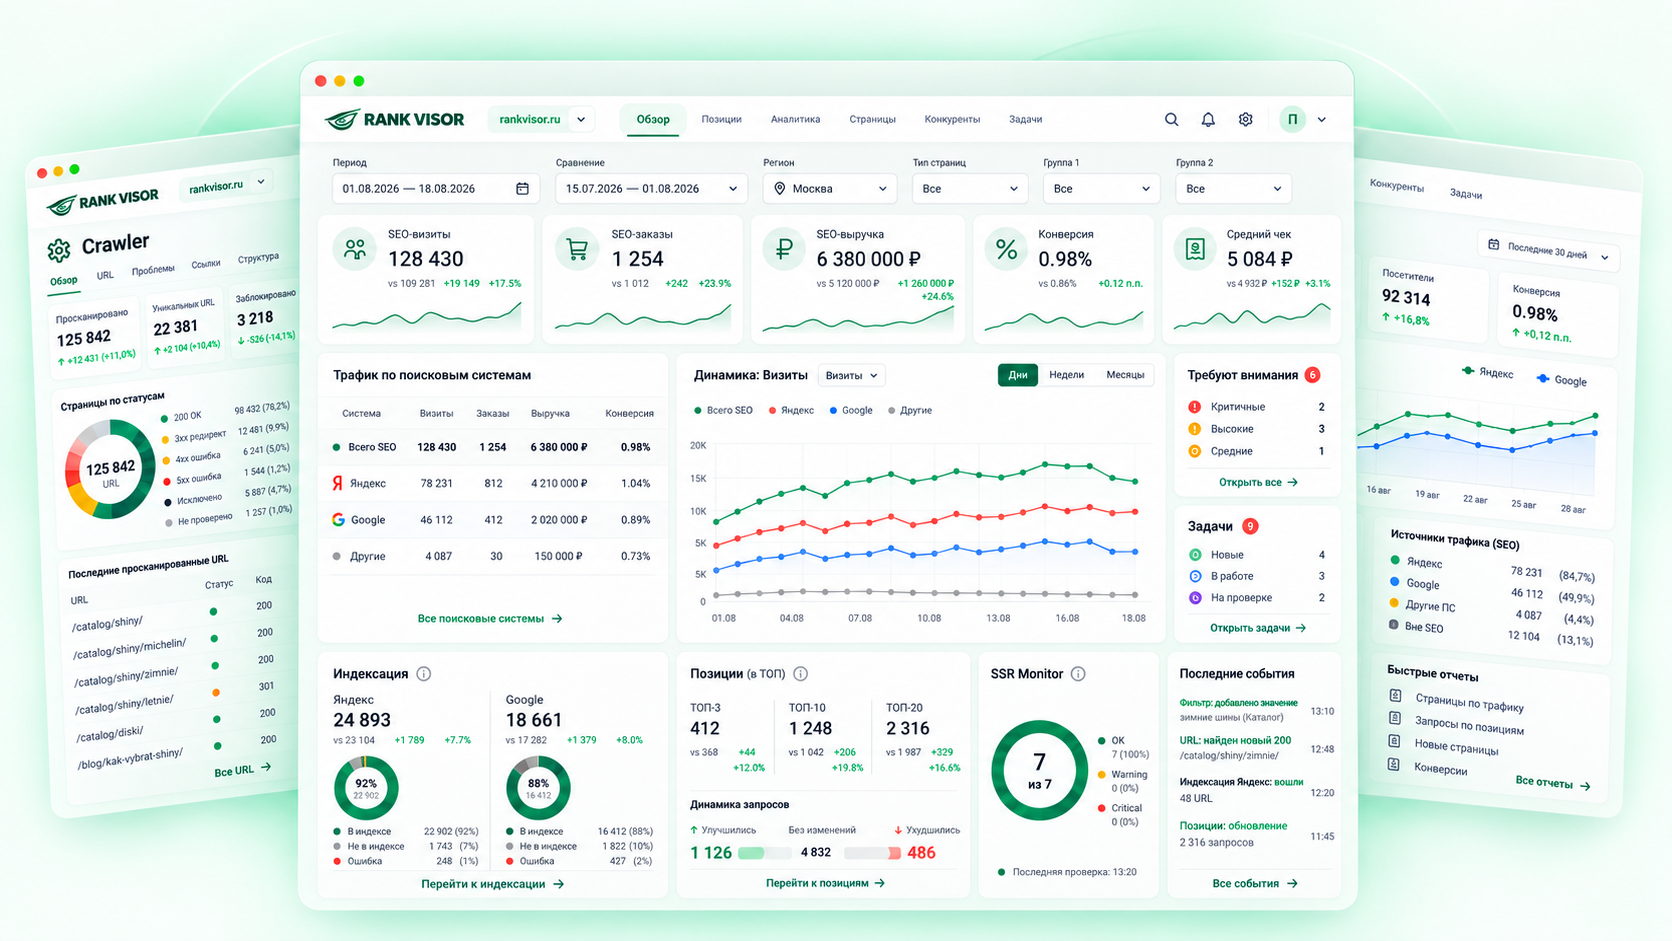This screenshot has height=941, width=1672.
Task: Click the Критичные alert icon
Action: [1194, 407]
